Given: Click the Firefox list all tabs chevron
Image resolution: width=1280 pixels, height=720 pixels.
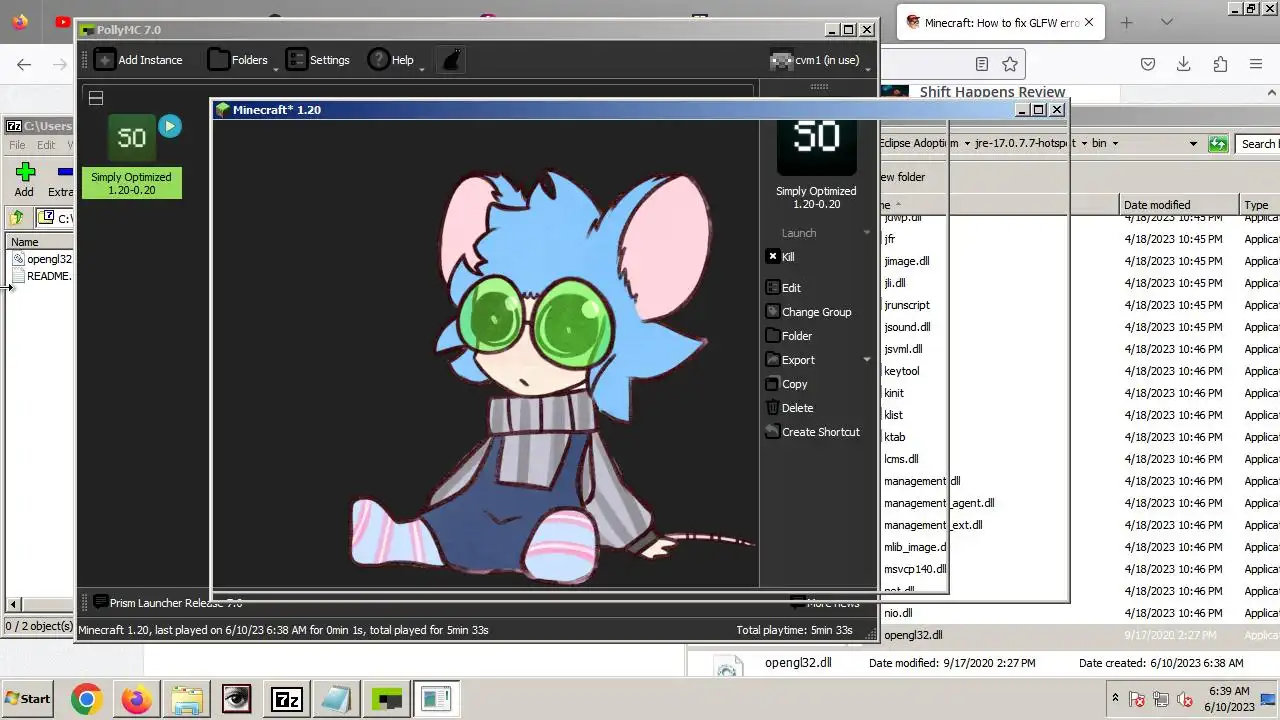Looking at the screenshot, I should (x=1167, y=22).
